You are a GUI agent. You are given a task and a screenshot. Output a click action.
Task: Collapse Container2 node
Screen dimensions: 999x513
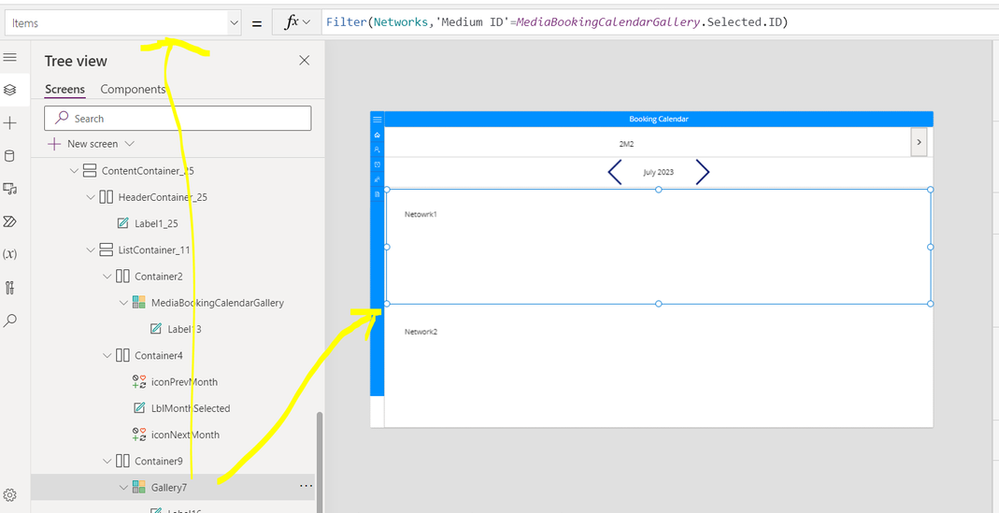pos(107,276)
